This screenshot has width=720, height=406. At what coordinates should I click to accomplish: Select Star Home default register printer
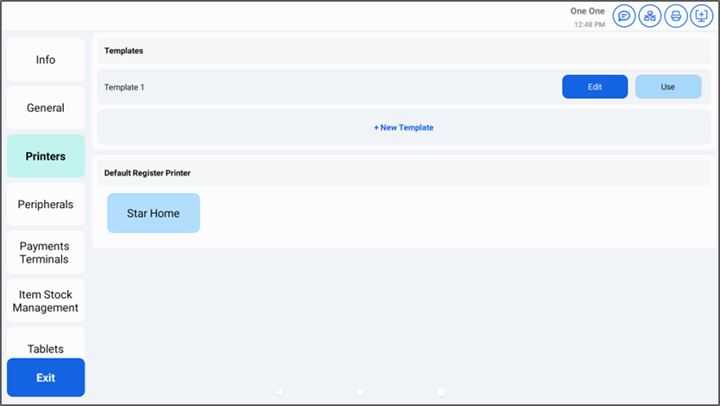153,213
